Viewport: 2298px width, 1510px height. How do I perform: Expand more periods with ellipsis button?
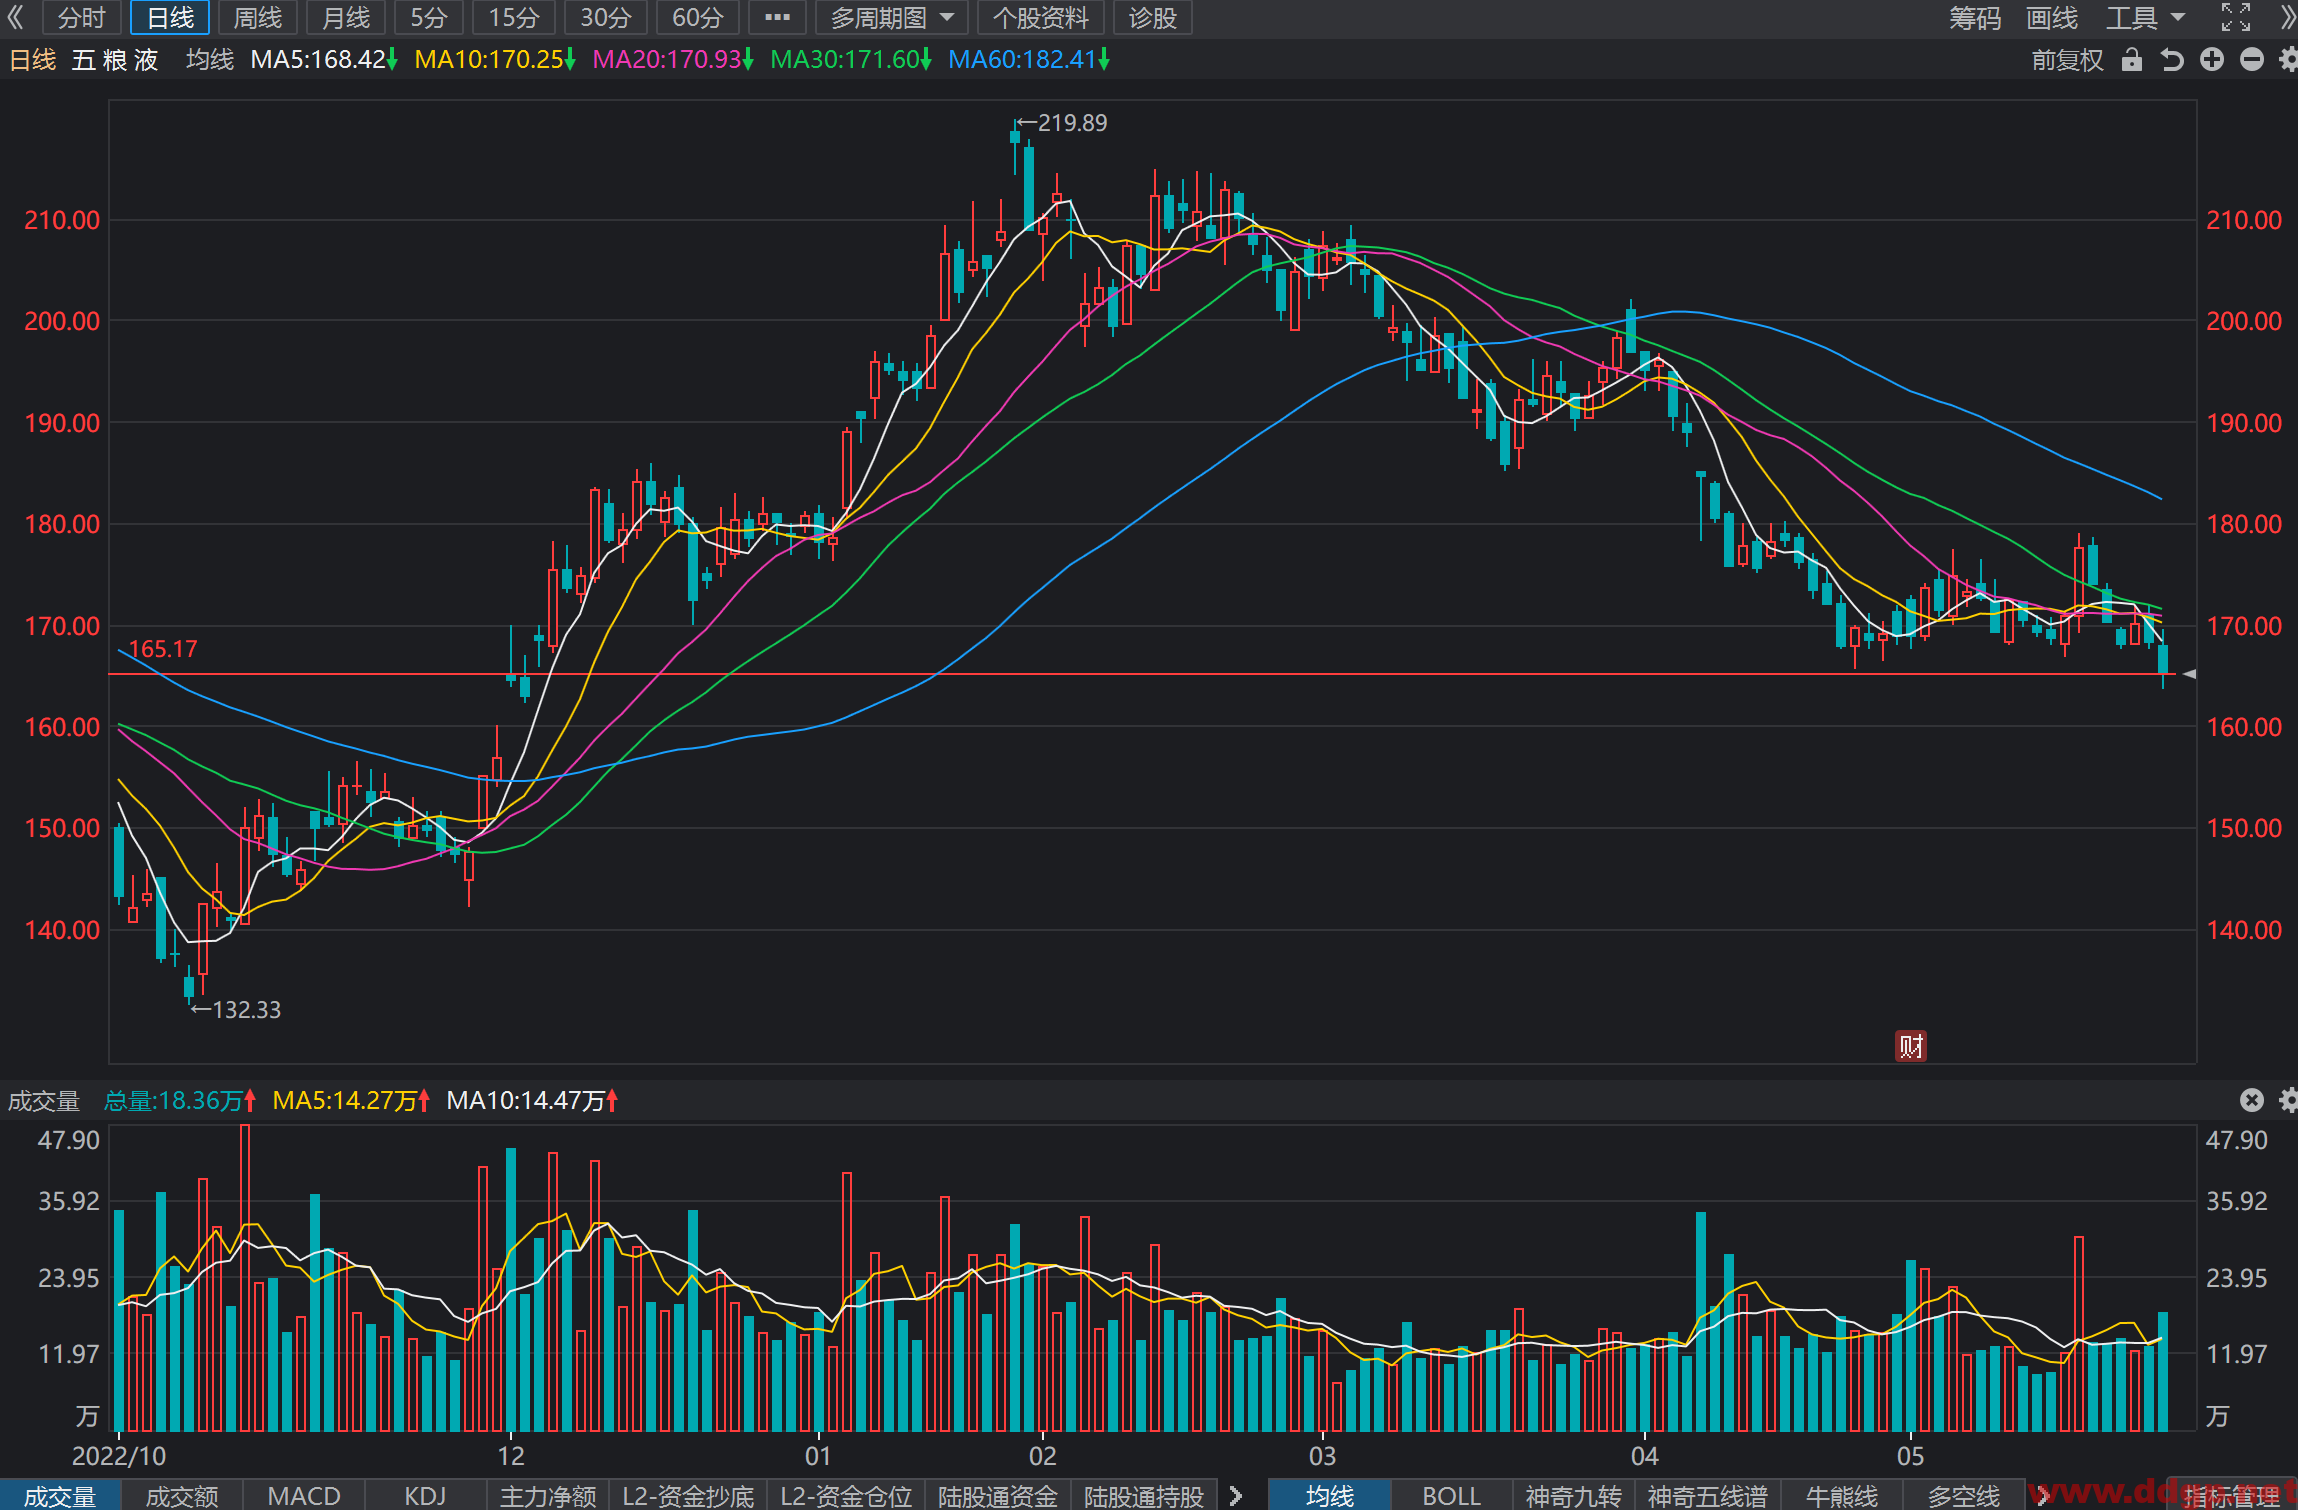pos(777,17)
